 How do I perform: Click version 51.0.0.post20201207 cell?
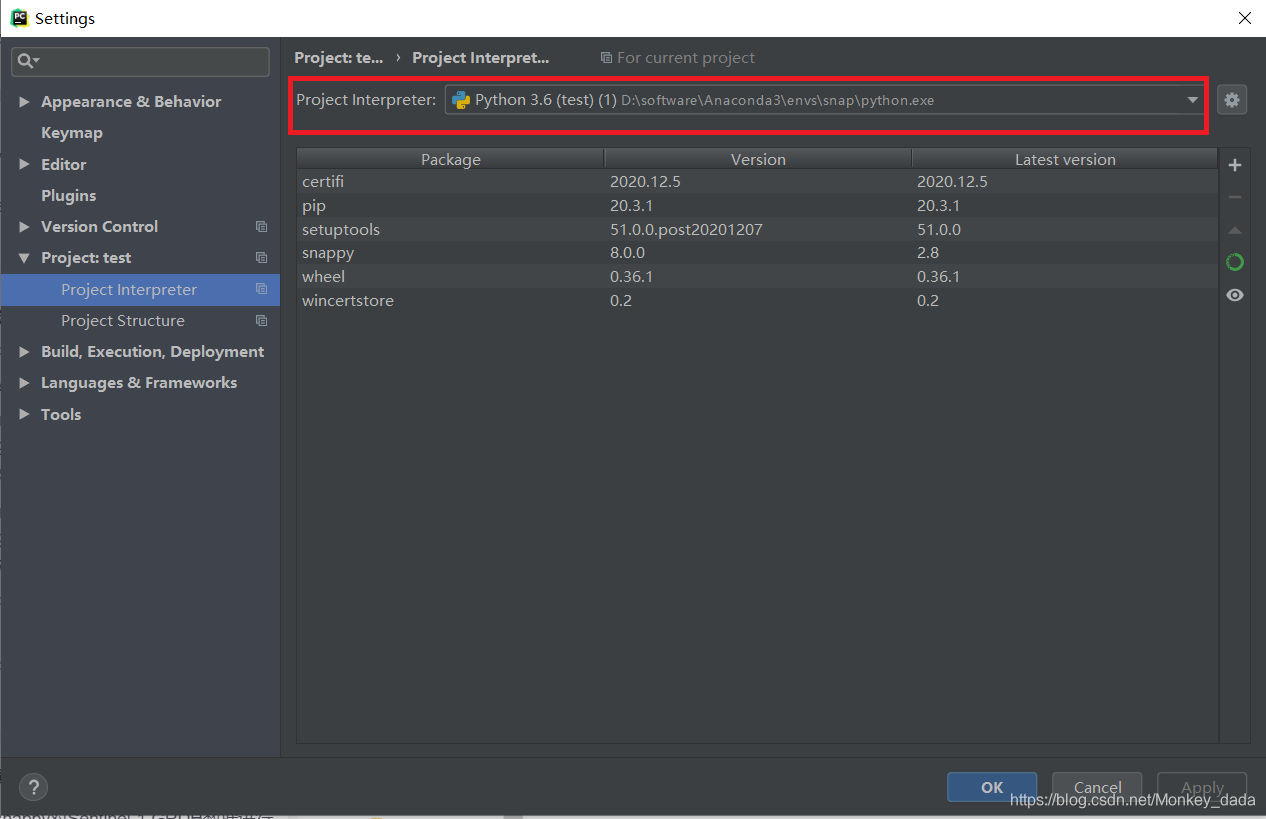686,230
